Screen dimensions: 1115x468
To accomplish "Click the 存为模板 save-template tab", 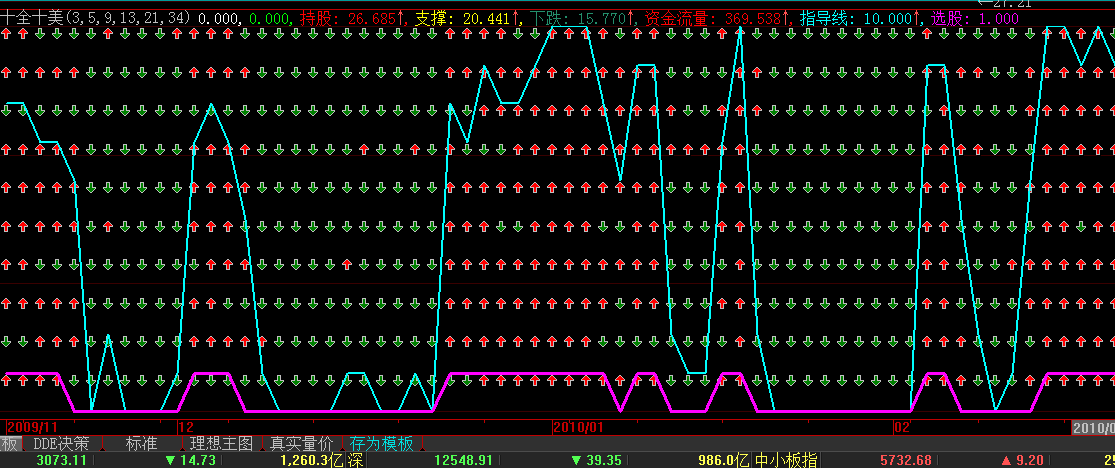I will click(382, 444).
